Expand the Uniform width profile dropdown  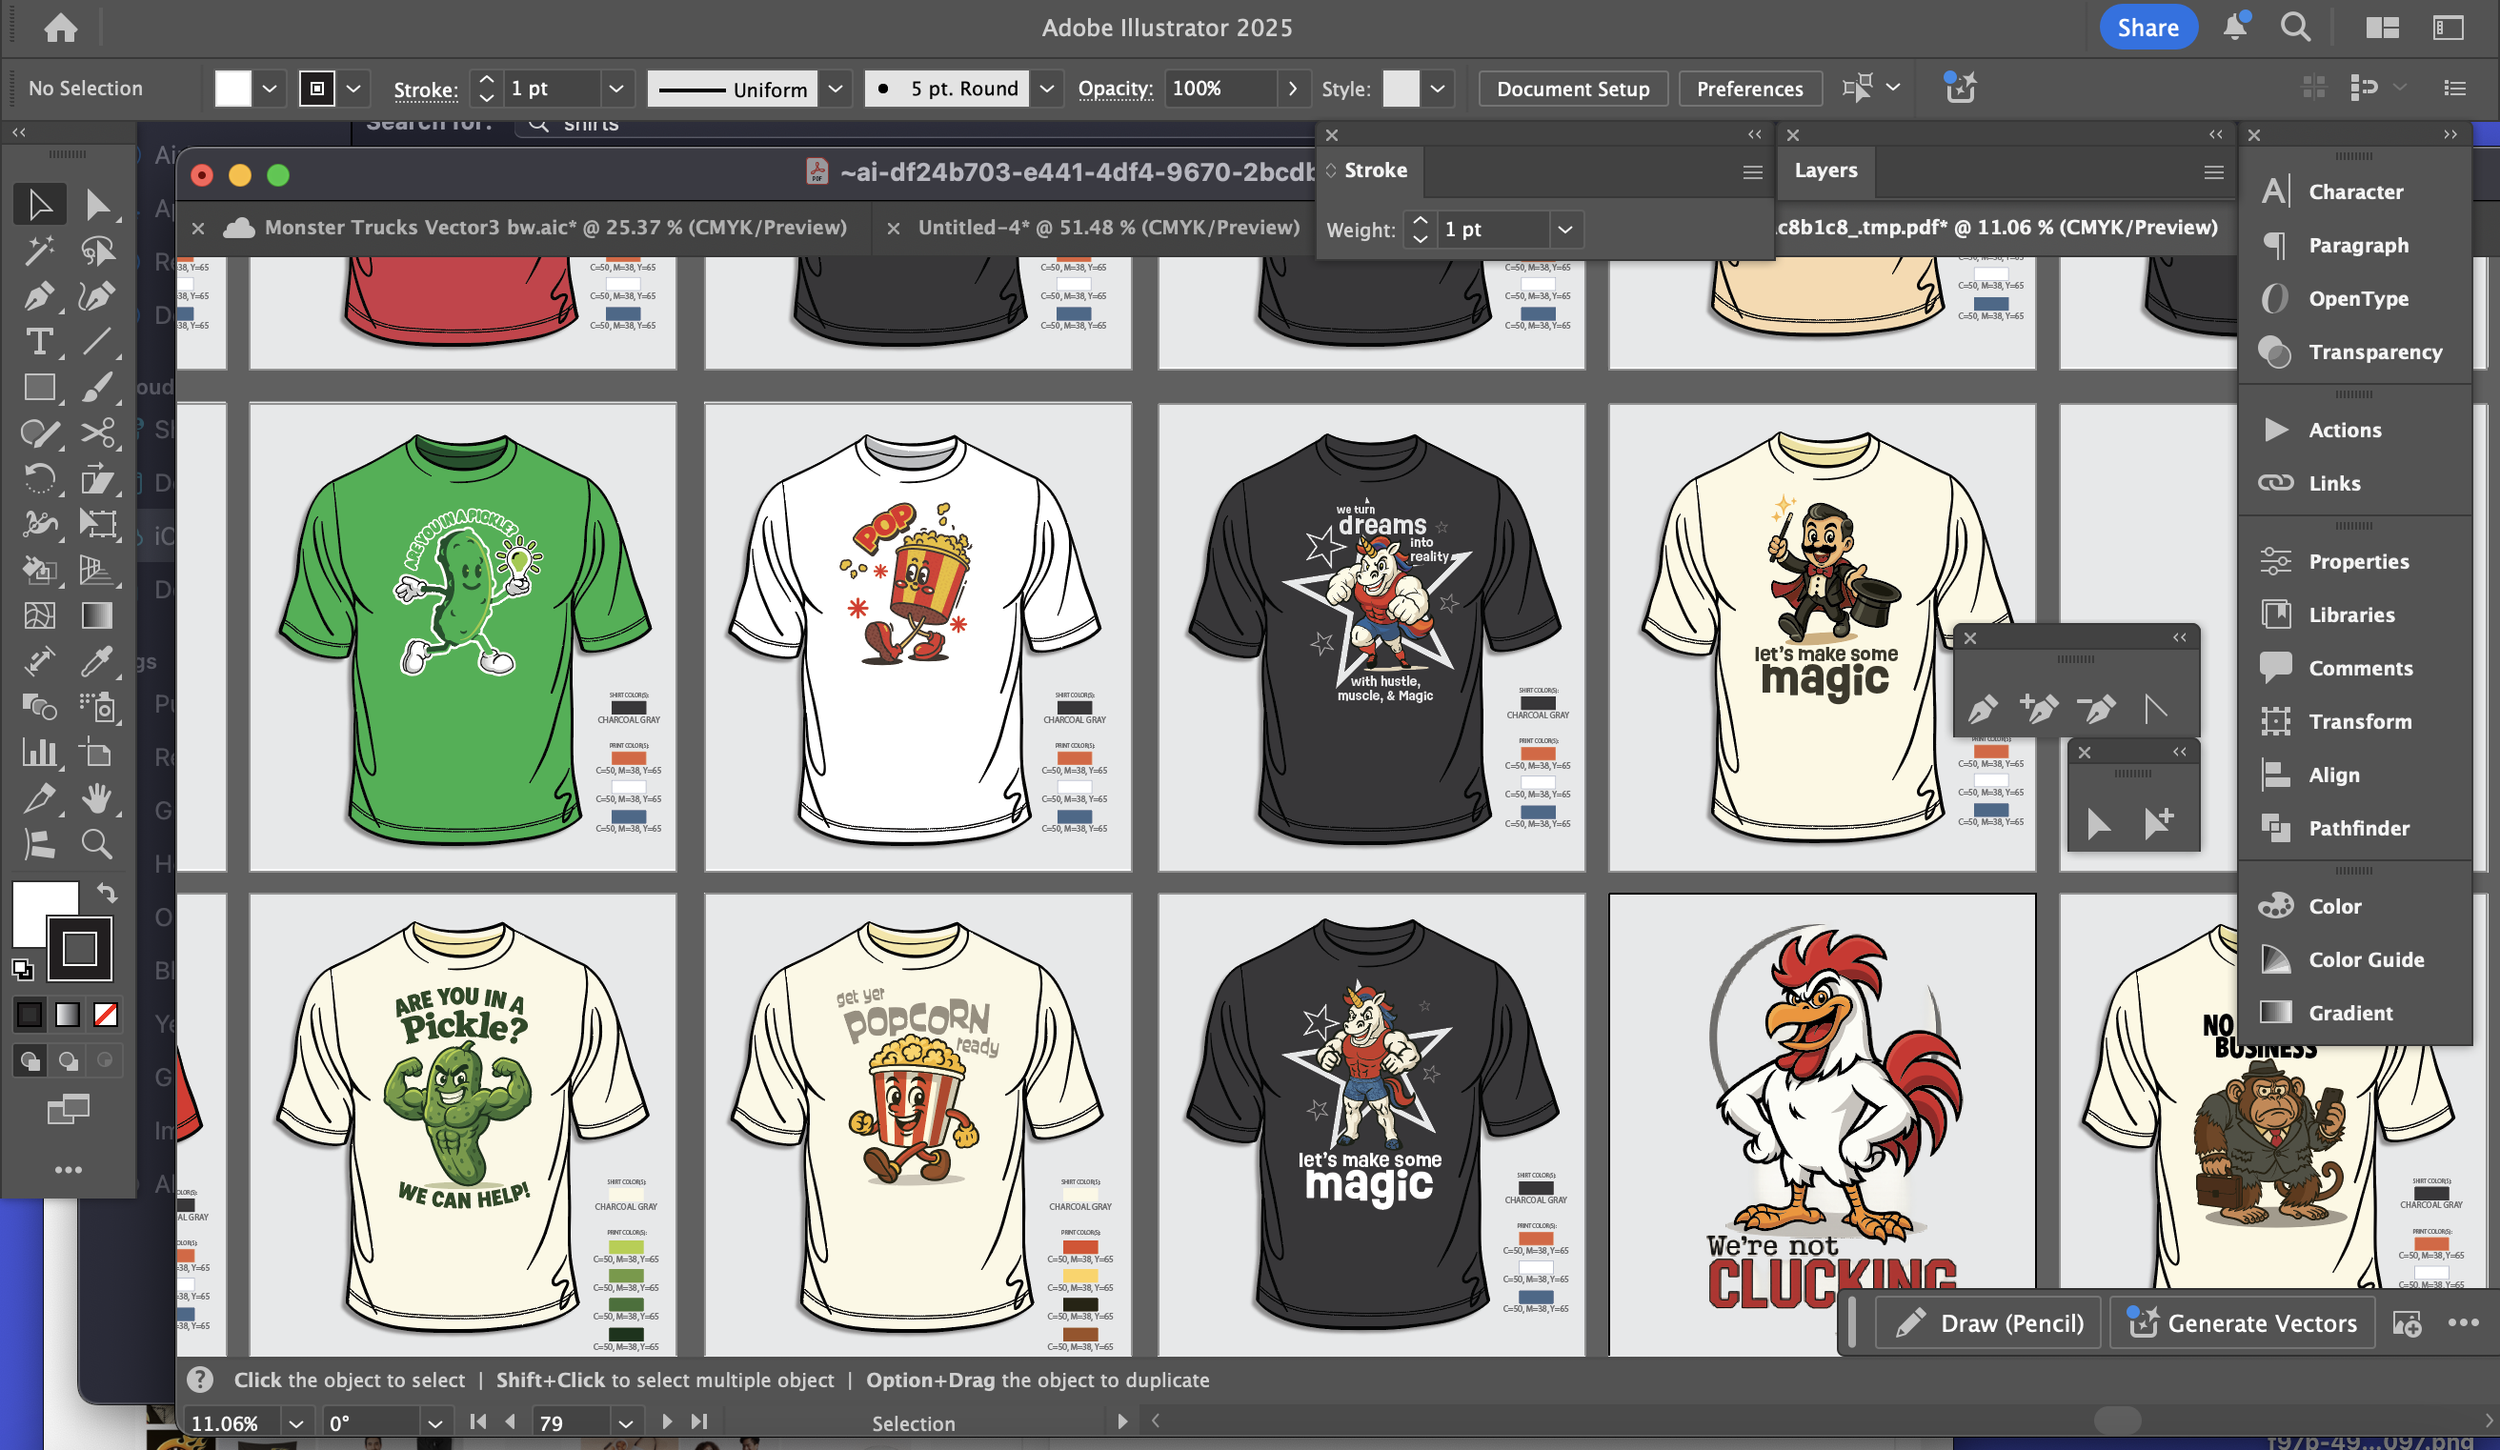coord(835,89)
